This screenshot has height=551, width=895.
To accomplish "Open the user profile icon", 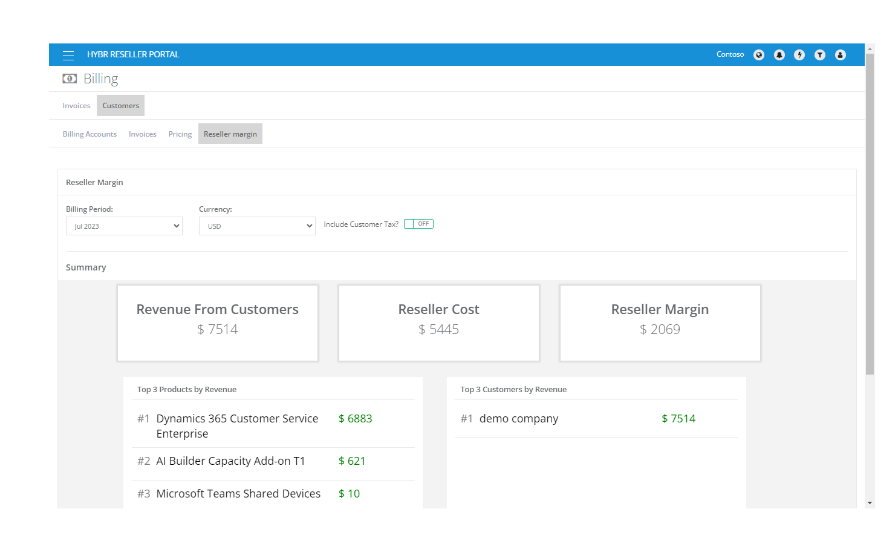I will pyautogui.click(x=840, y=55).
